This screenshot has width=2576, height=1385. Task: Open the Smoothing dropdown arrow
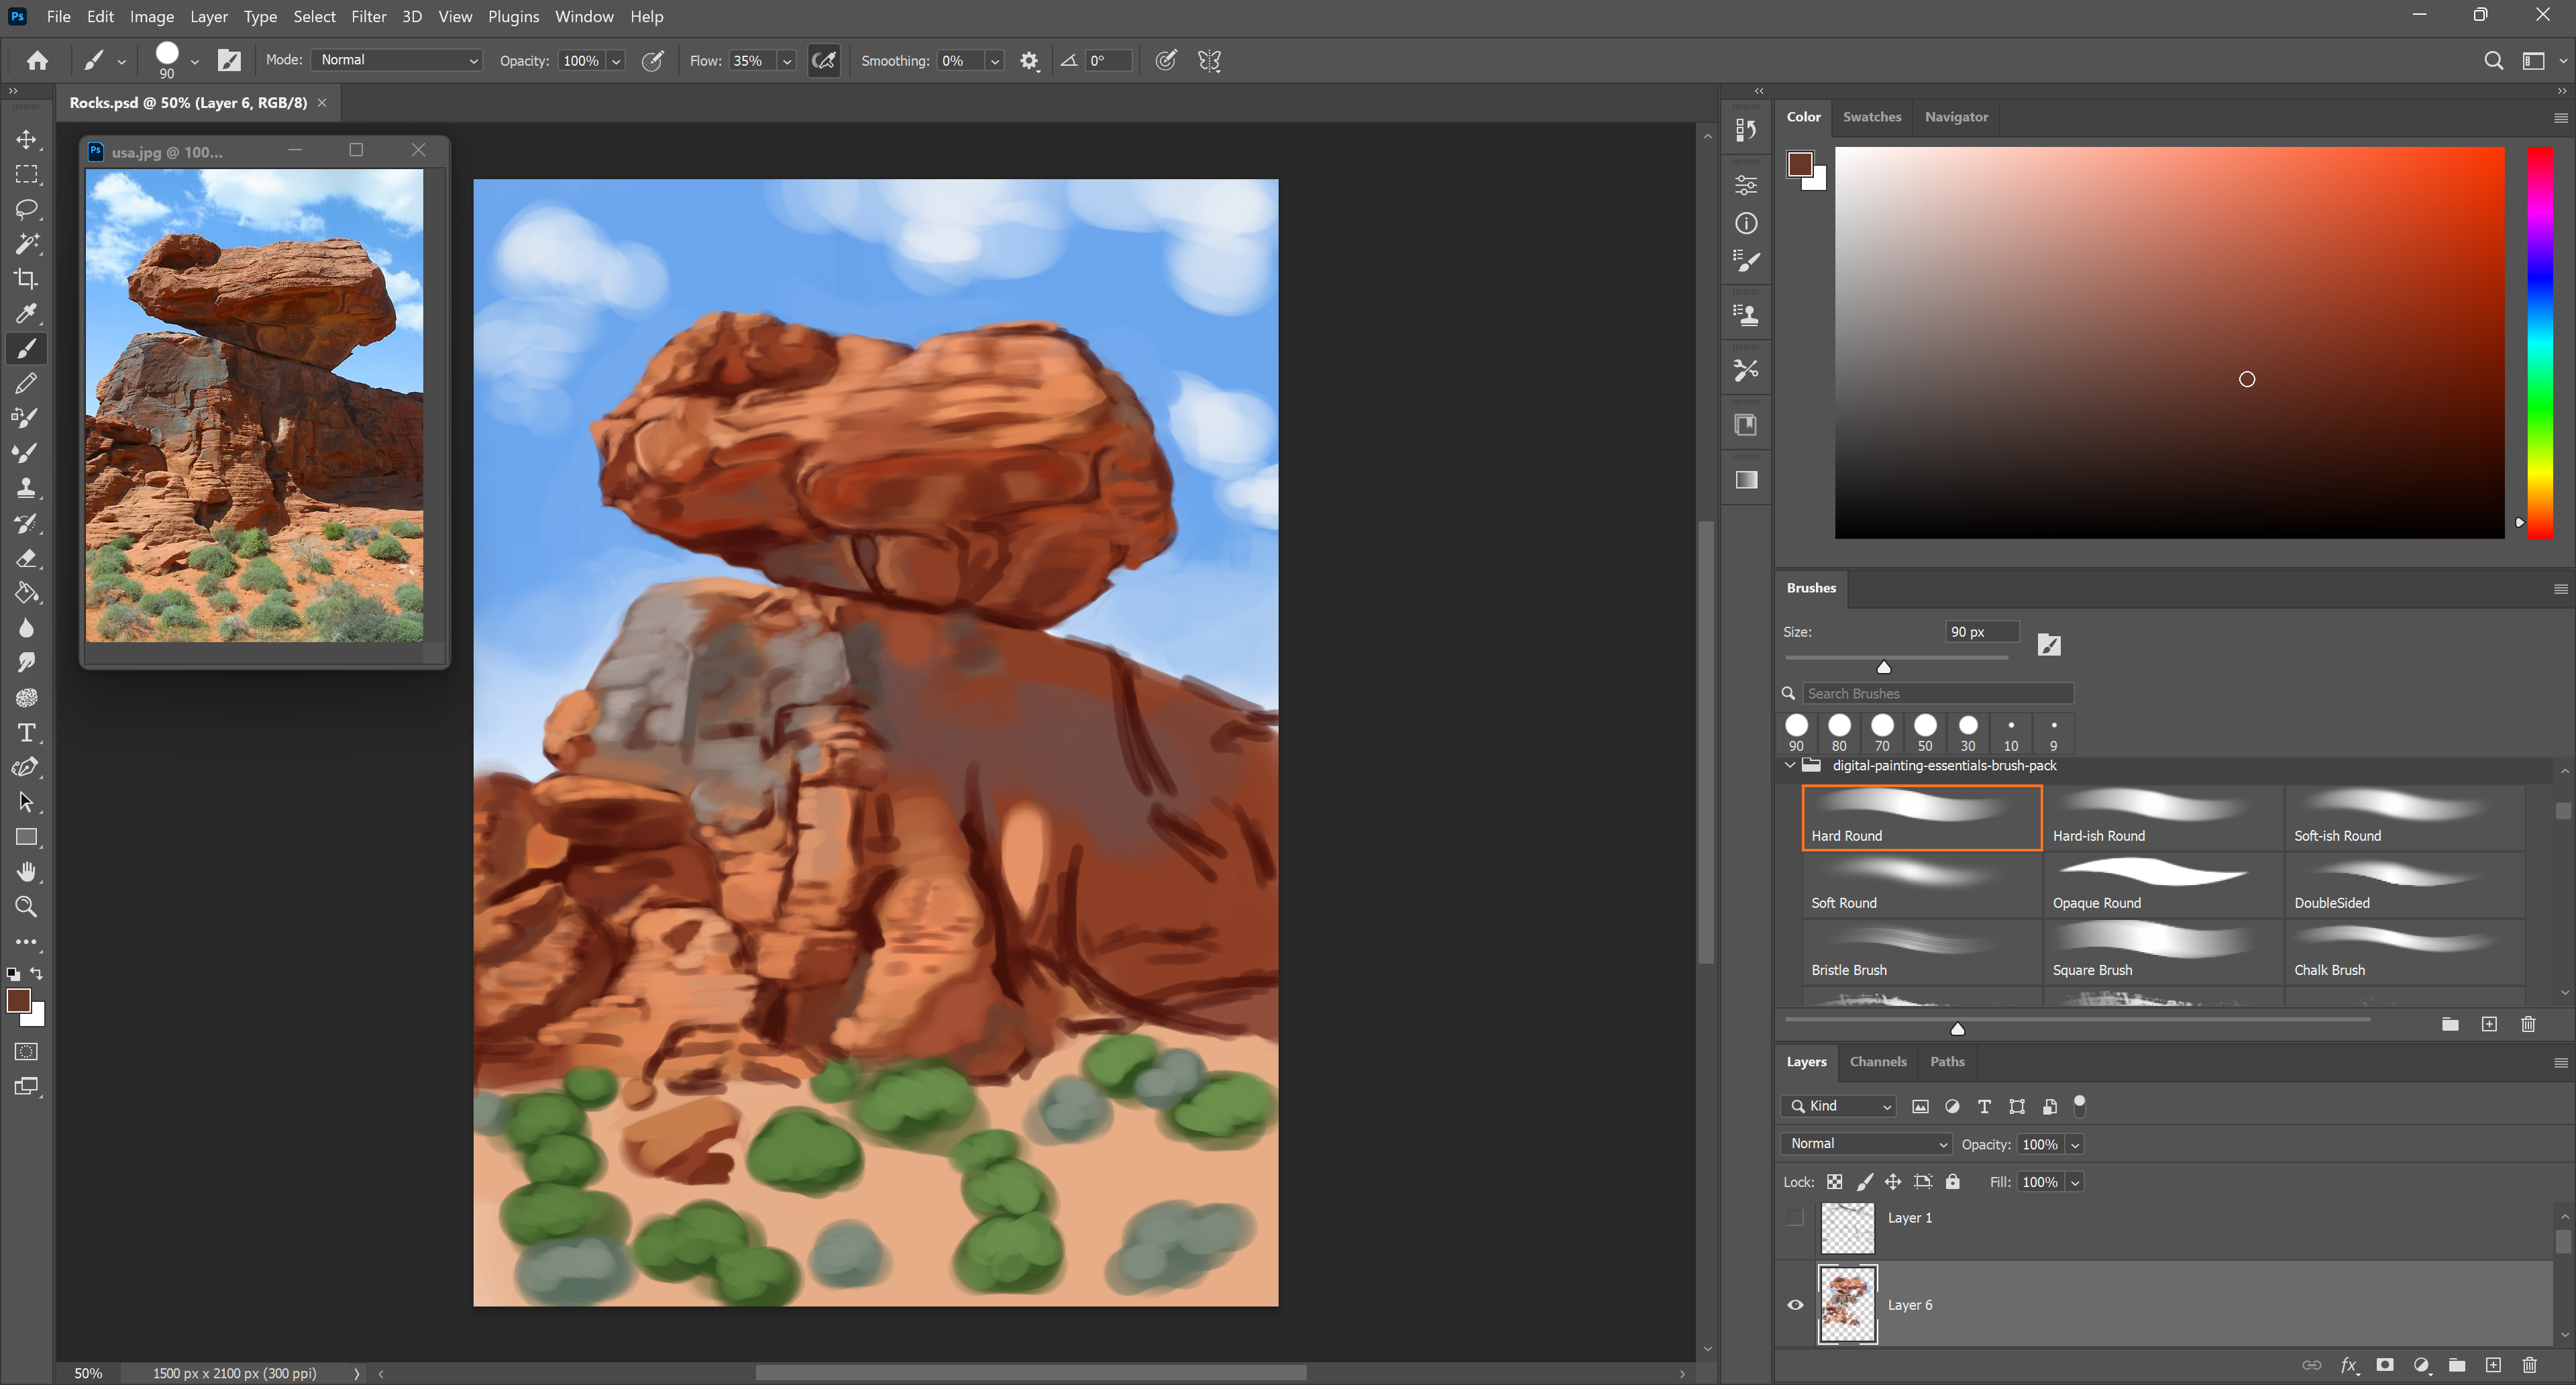tap(995, 61)
